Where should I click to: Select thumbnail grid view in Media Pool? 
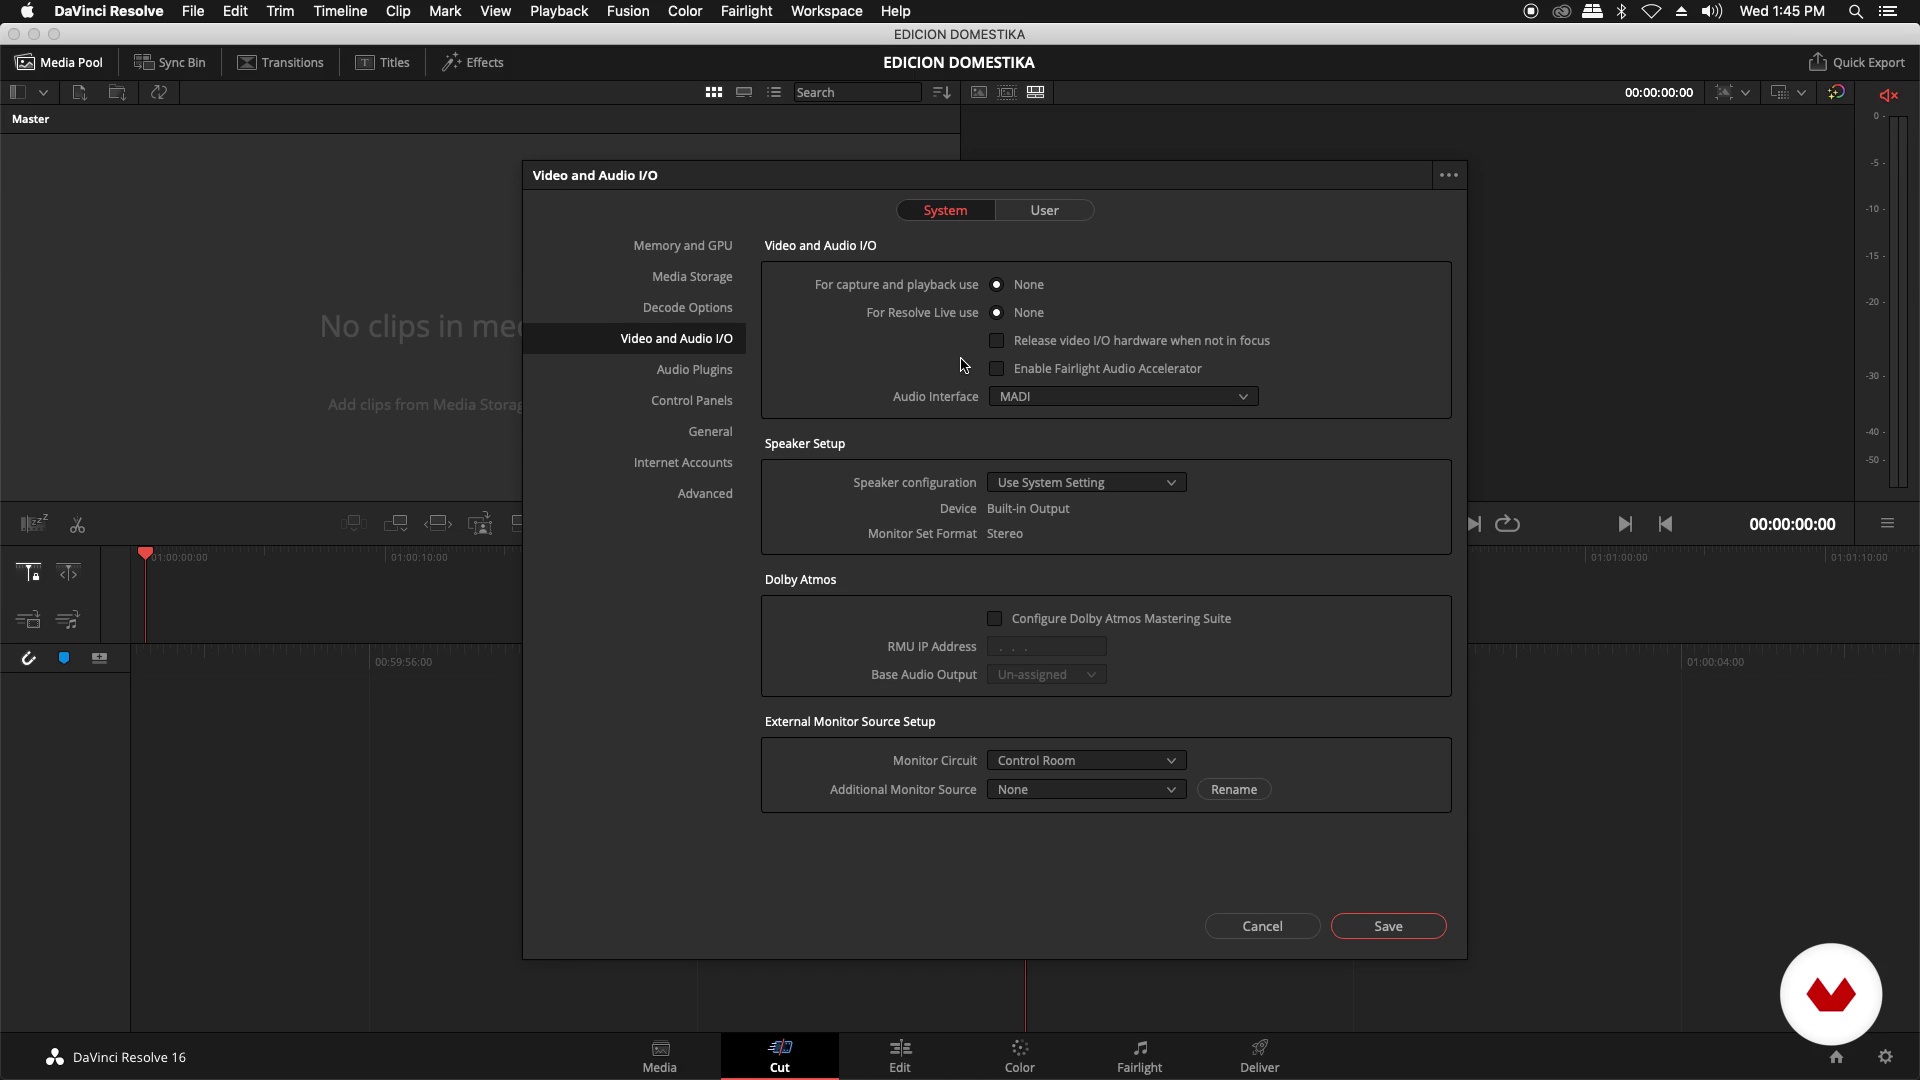click(x=713, y=92)
